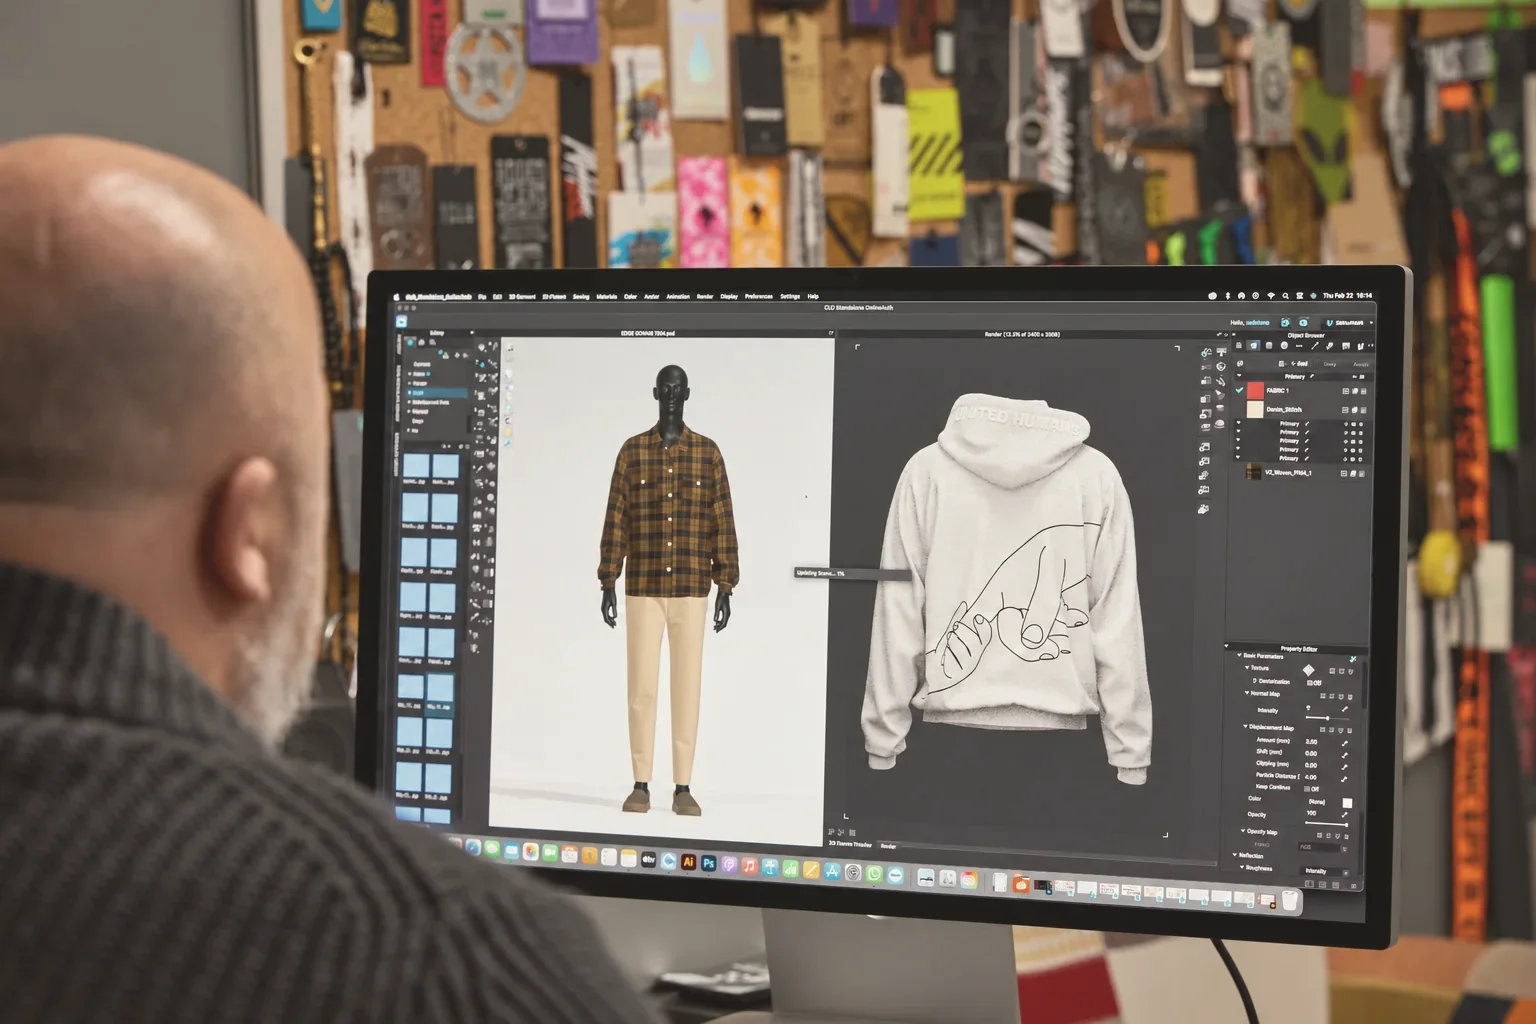Adjust the Opacity slider

[x=1327, y=824]
